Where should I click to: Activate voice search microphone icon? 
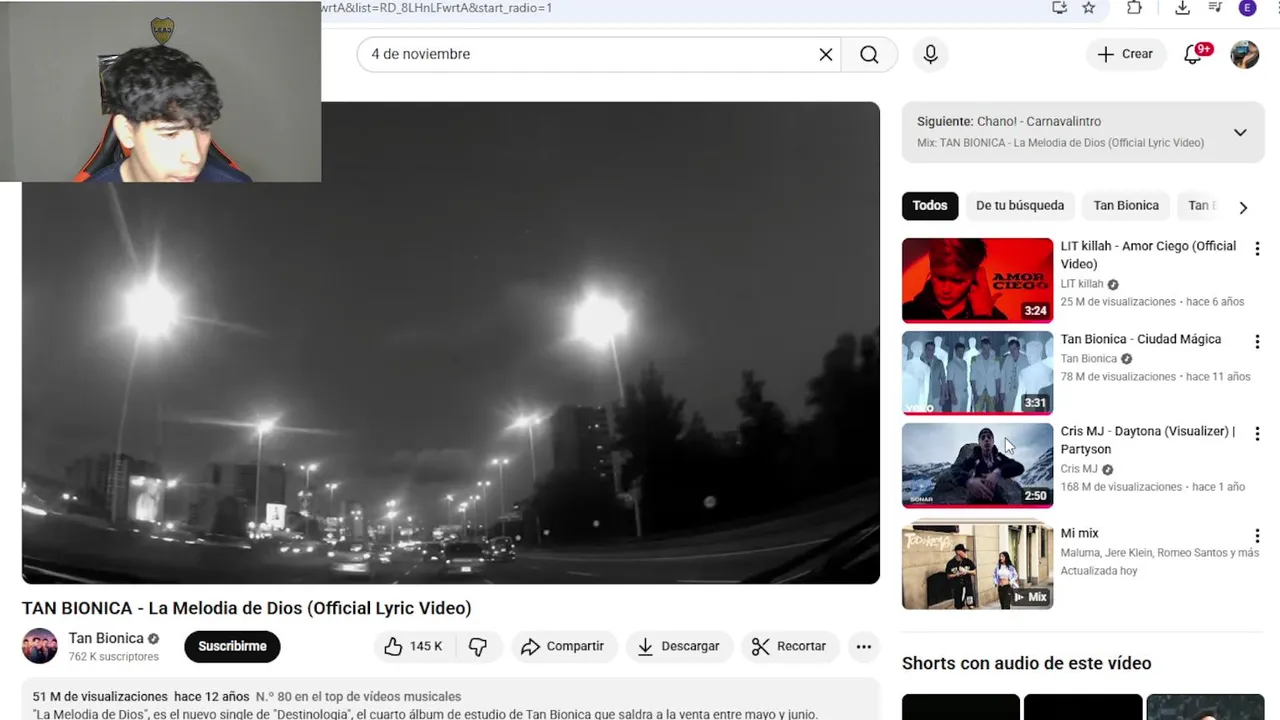[x=930, y=54]
